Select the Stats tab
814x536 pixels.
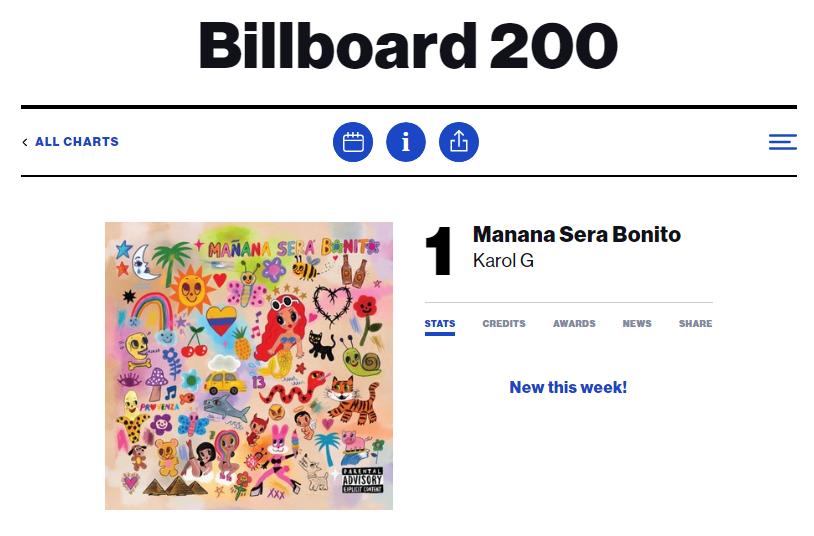point(440,324)
